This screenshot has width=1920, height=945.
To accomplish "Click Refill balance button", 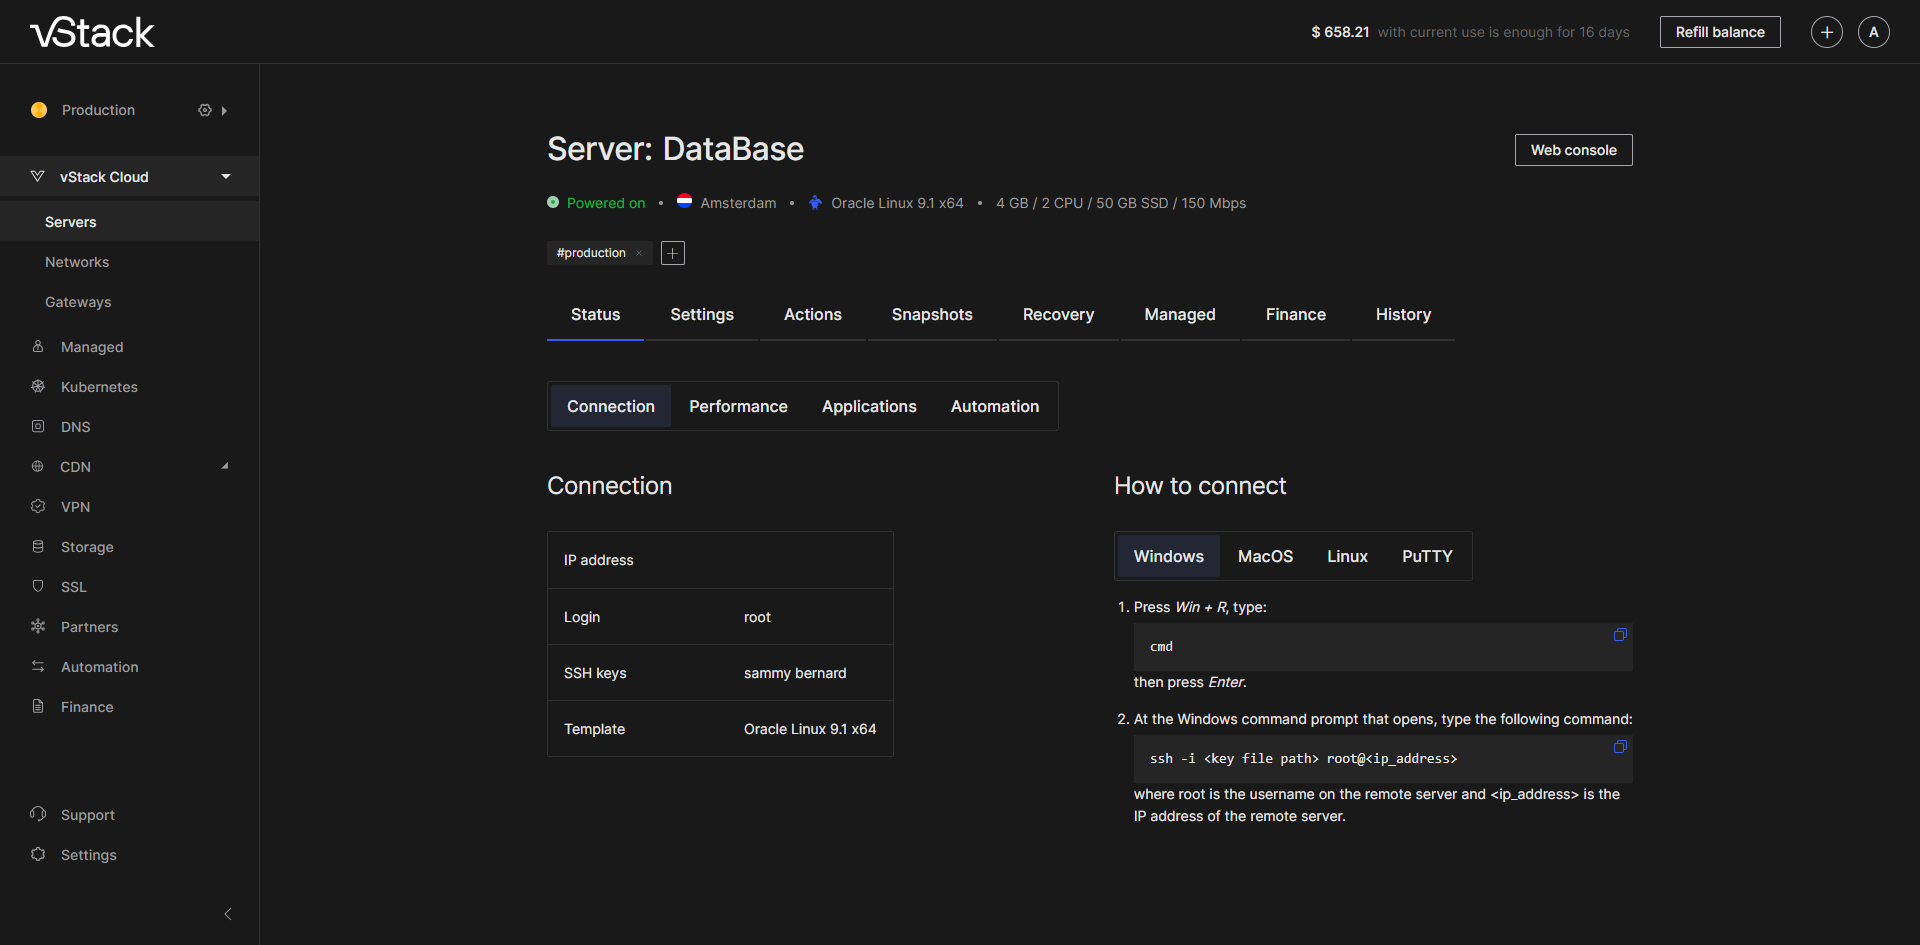I will (1720, 32).
